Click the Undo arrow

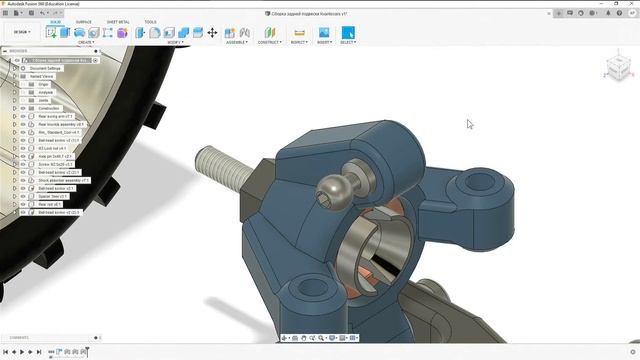42,13
